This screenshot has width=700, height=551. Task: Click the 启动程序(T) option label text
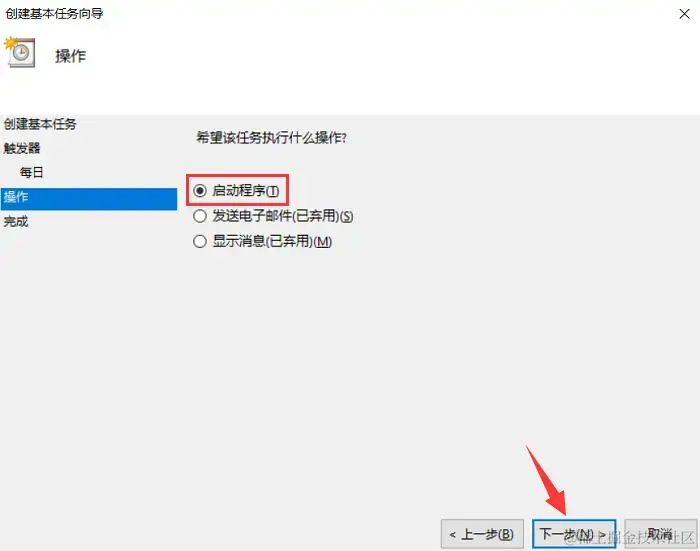[x=246, y=191]
